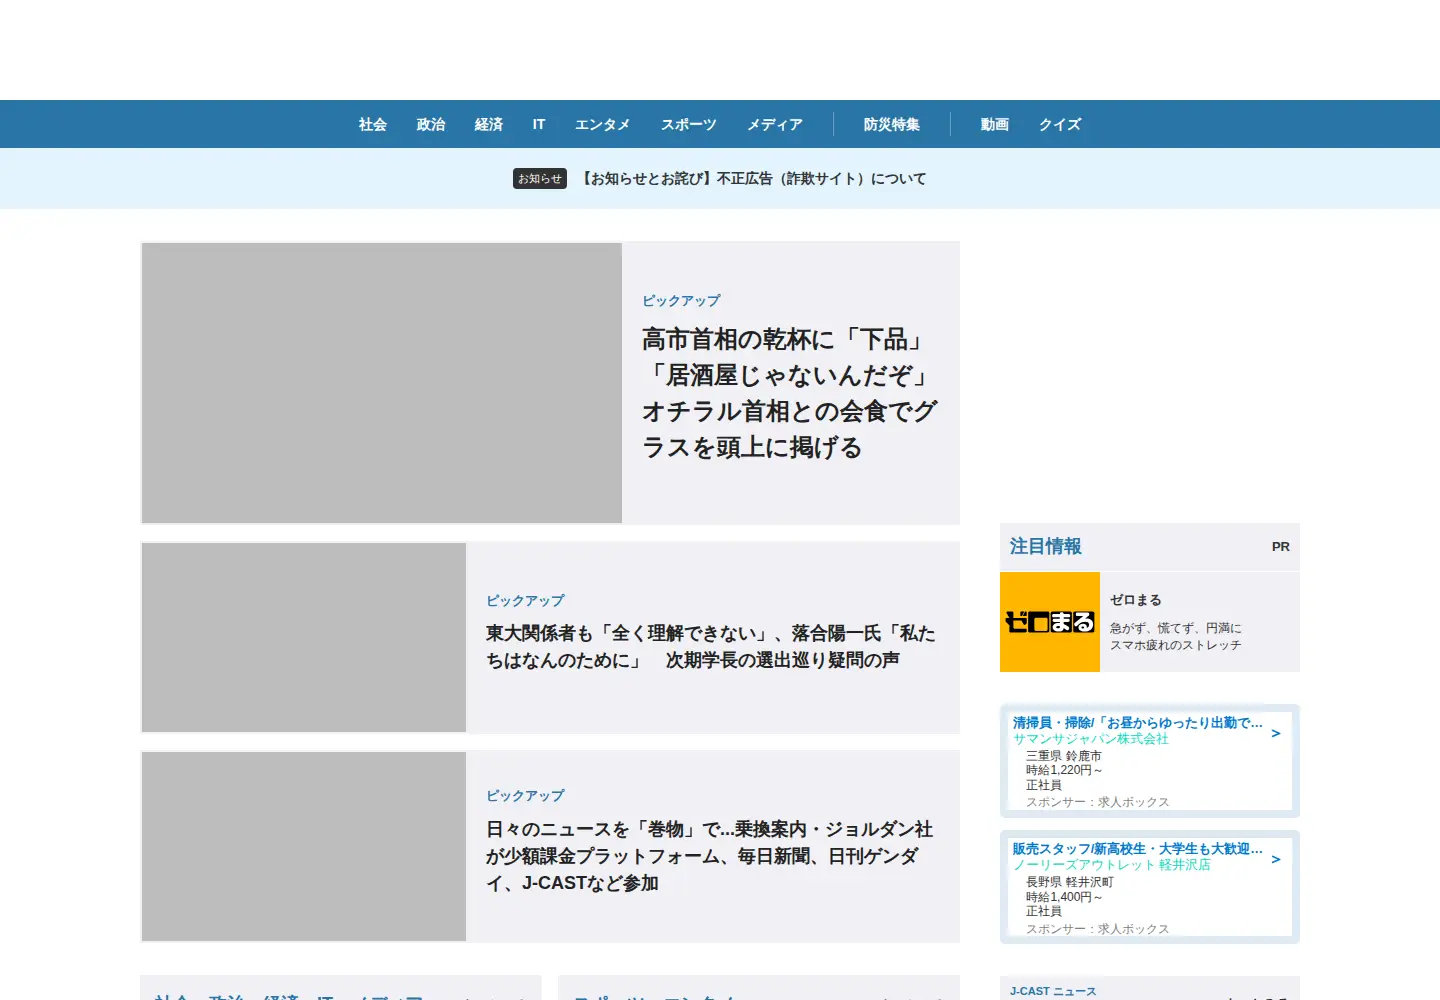The height and width of the screenshot is (1000, 1440).
Task: Click the arrow on the 清掃員 job ad
Action: 1276,733
